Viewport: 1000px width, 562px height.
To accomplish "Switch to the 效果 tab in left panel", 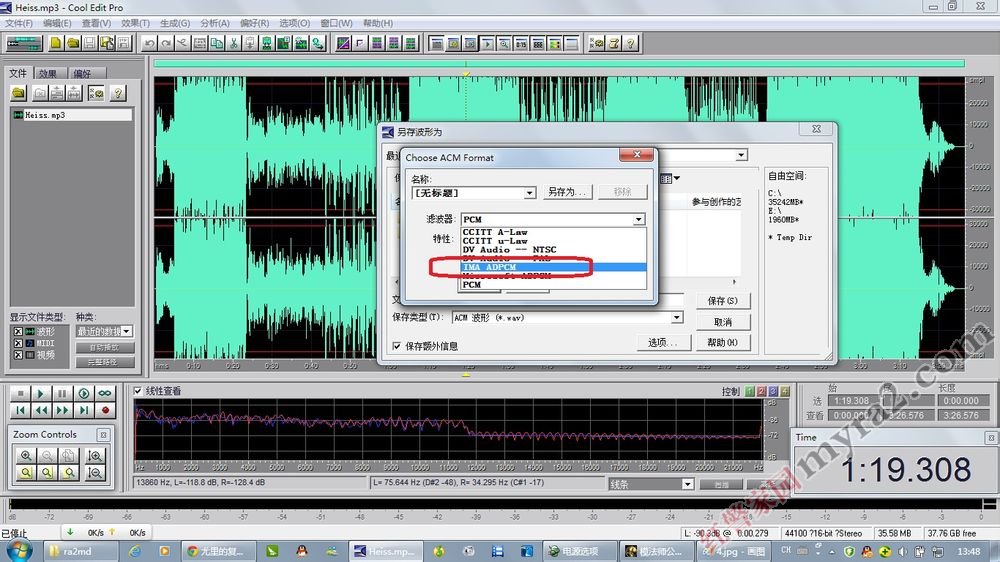I will [48, 73].
